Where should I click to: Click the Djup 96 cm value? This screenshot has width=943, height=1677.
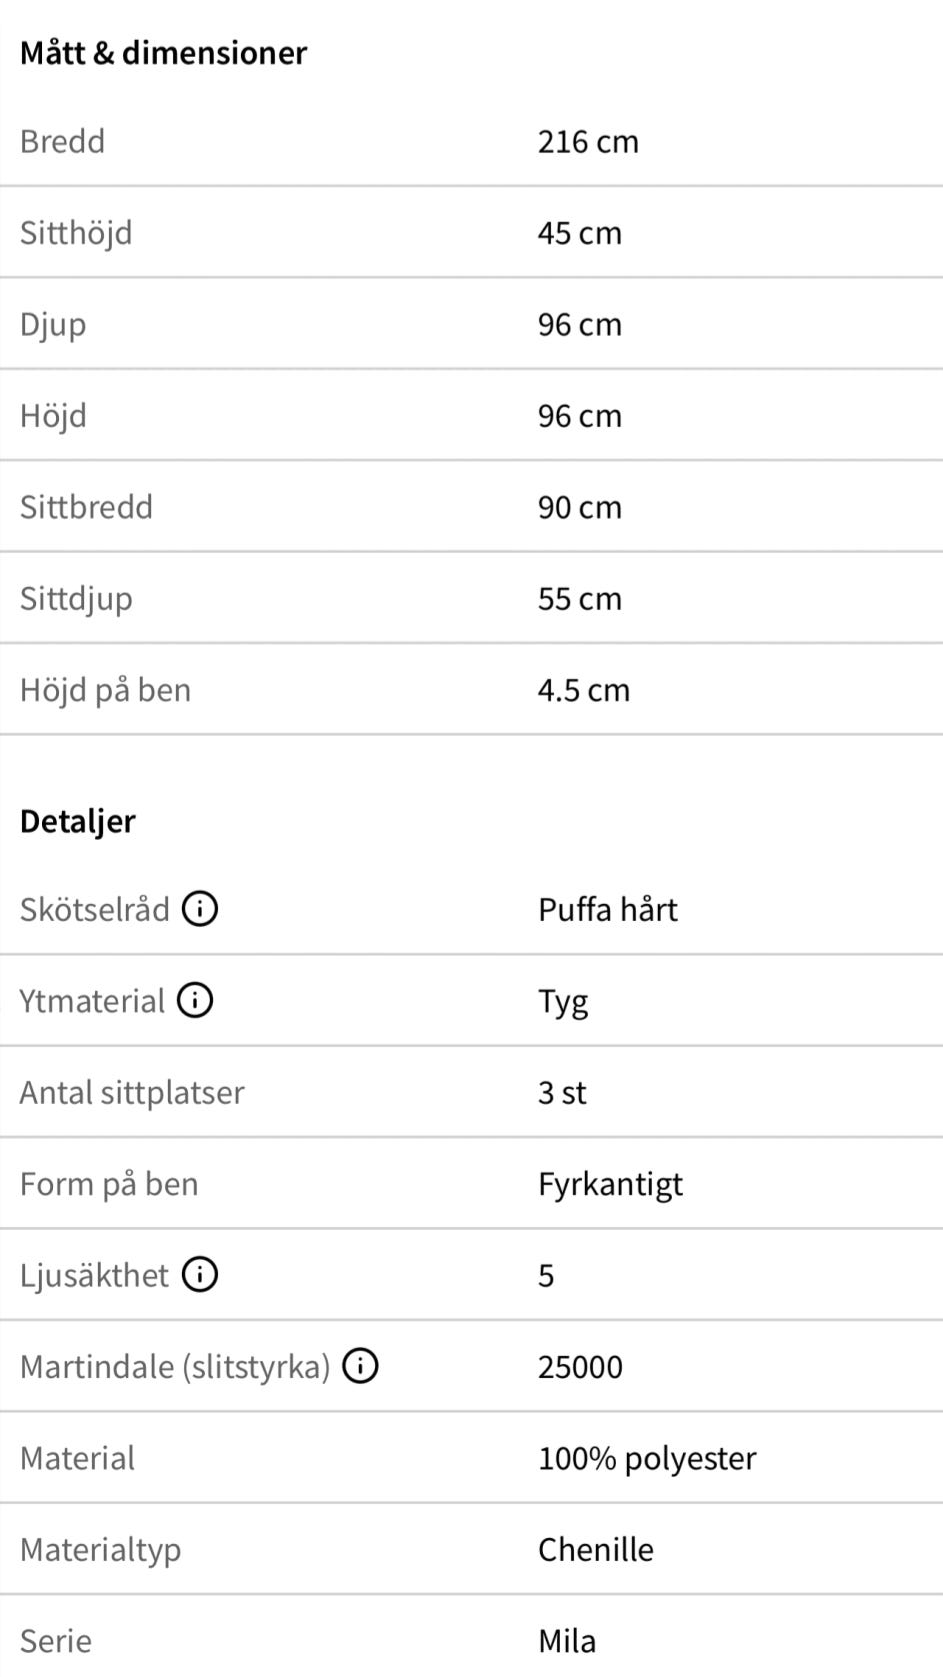[580, 324]
